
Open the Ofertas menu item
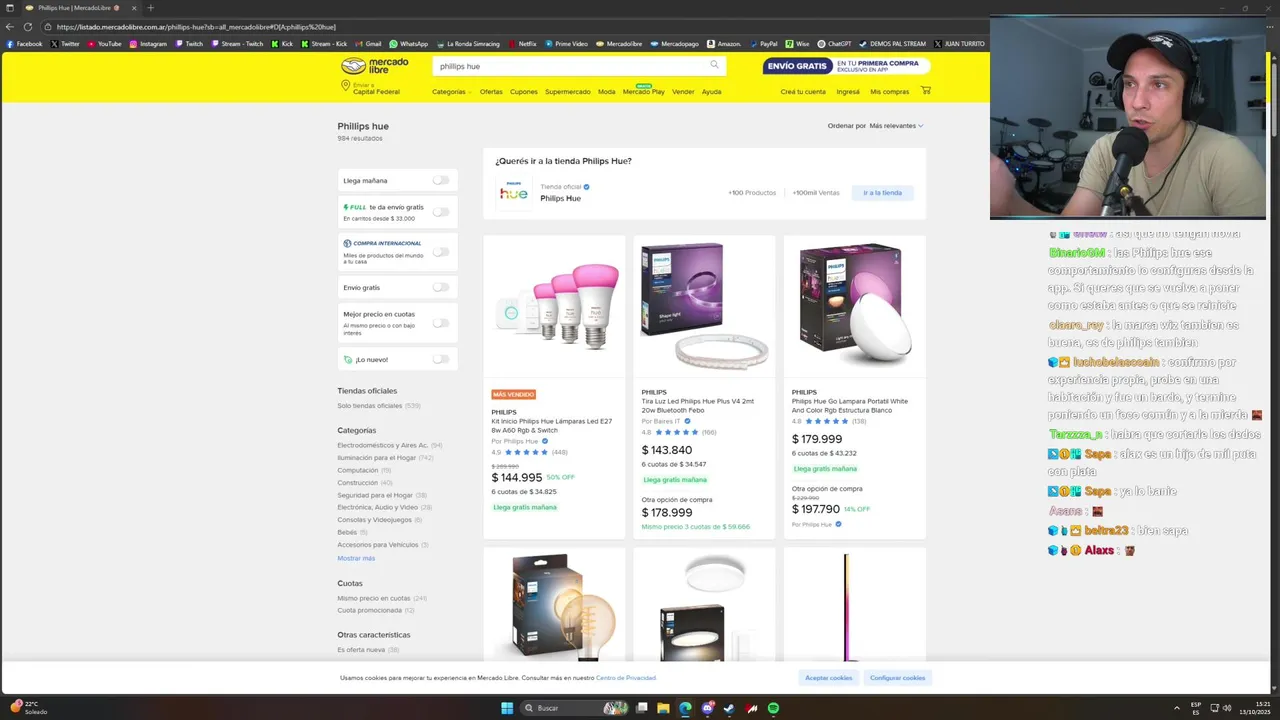(491, 92)
